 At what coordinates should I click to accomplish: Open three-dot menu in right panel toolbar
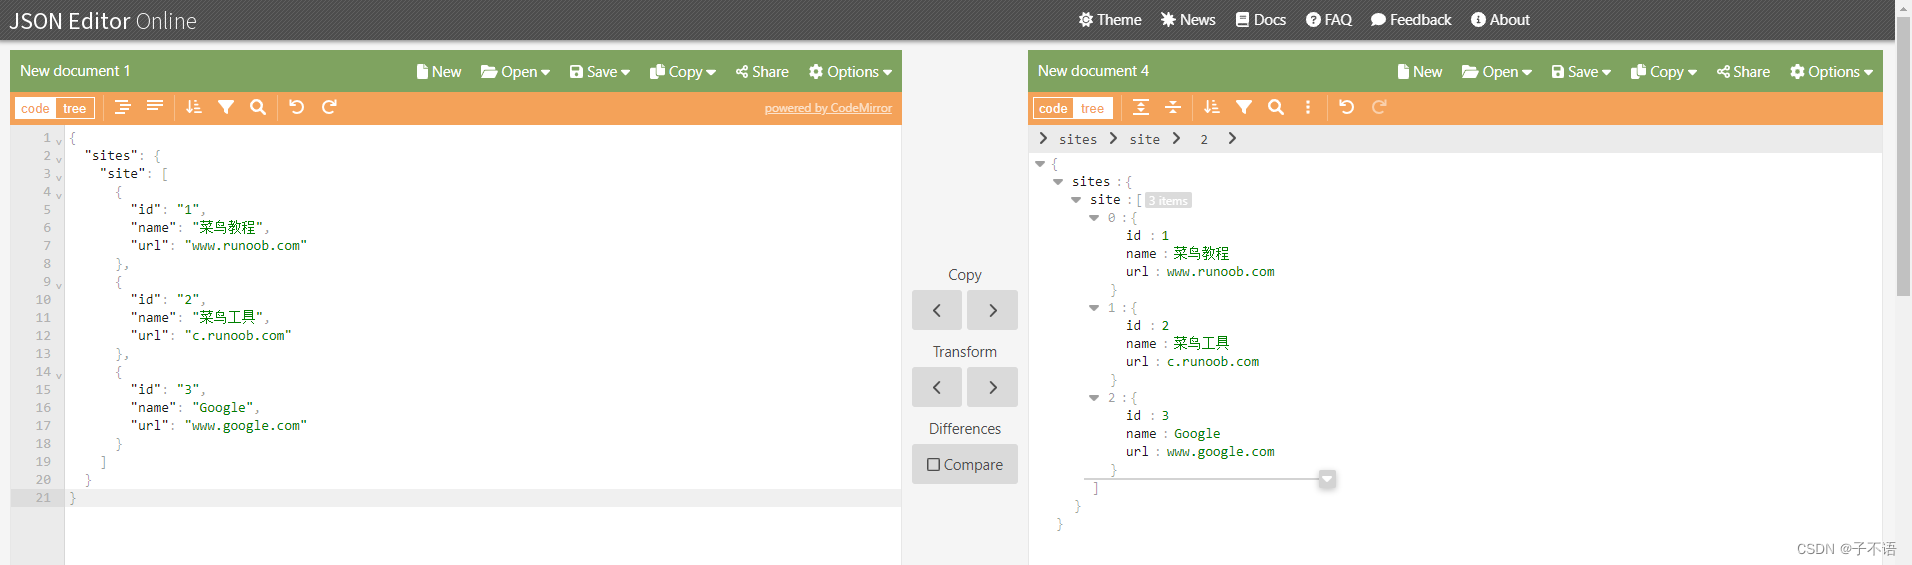[1308, 107]
